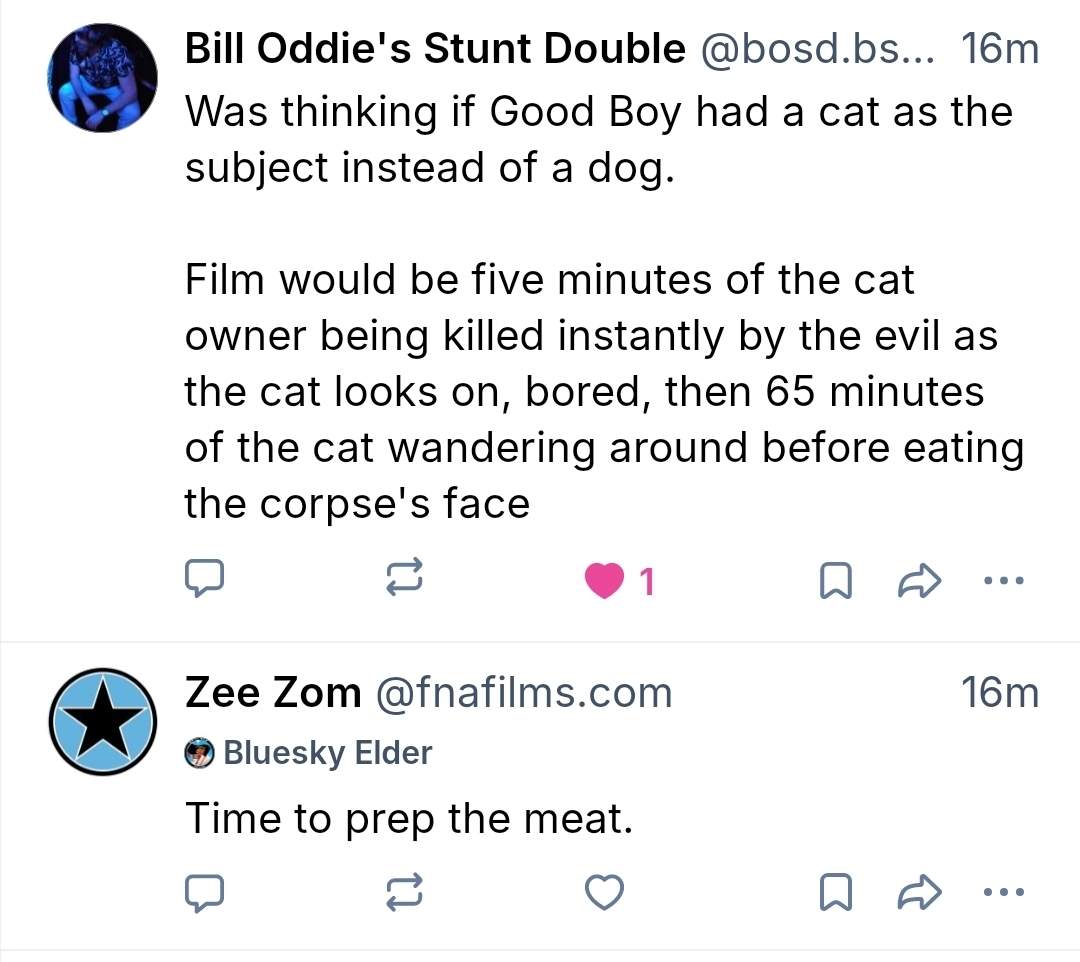Image resolution: width=1080 pixels, height=962 pixels.
Task: Click the 16m timestamp on Zee Zom's post
Action: 999,692
